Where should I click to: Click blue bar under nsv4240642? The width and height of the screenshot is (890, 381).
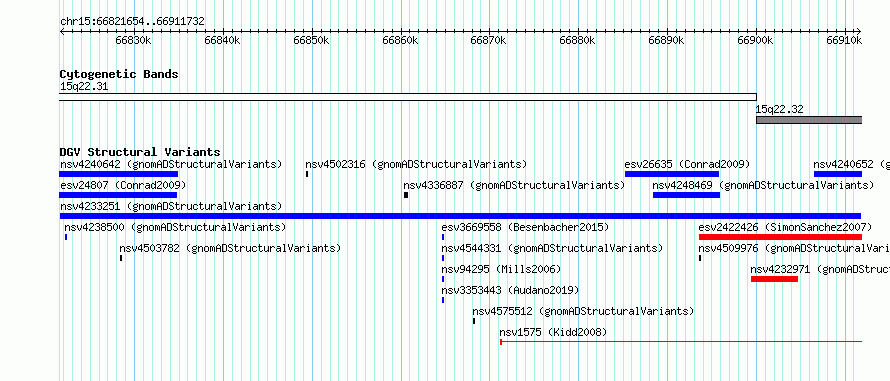click(119, 174)
